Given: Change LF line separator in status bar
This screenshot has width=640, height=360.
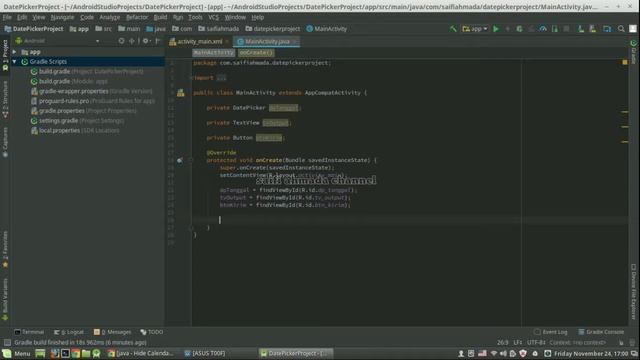Looking at the screenshot, I should tap(518, 342).
